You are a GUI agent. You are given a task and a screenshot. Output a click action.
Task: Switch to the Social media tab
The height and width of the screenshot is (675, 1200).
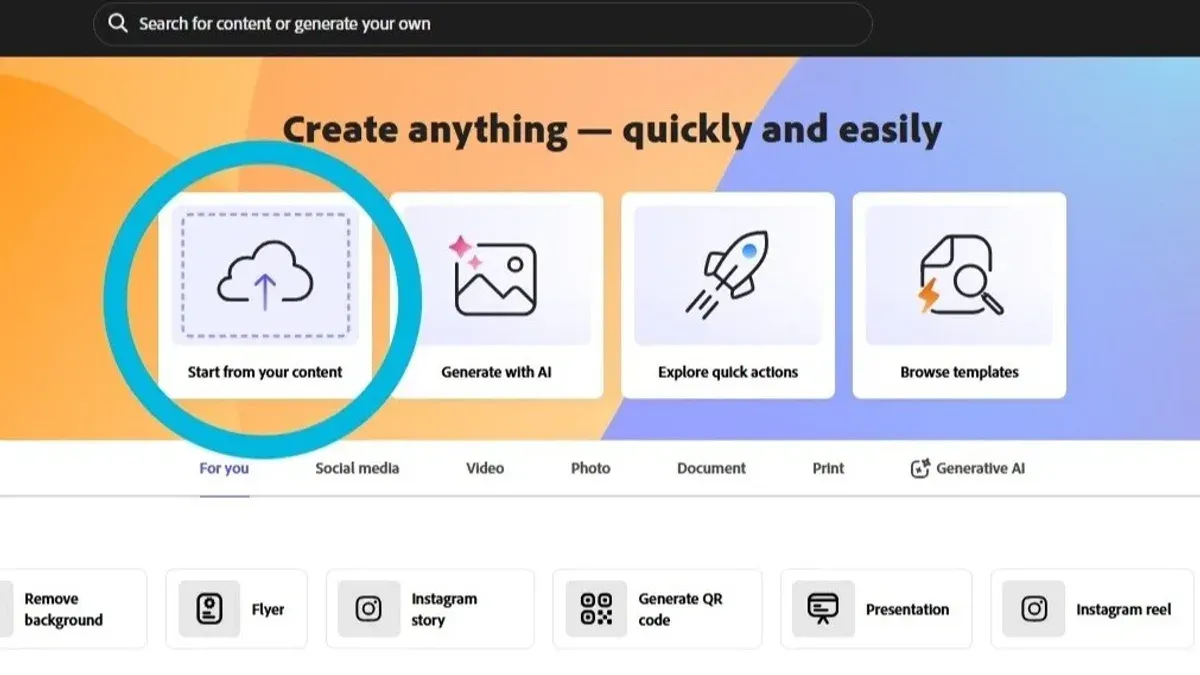[x=357, y=468]
